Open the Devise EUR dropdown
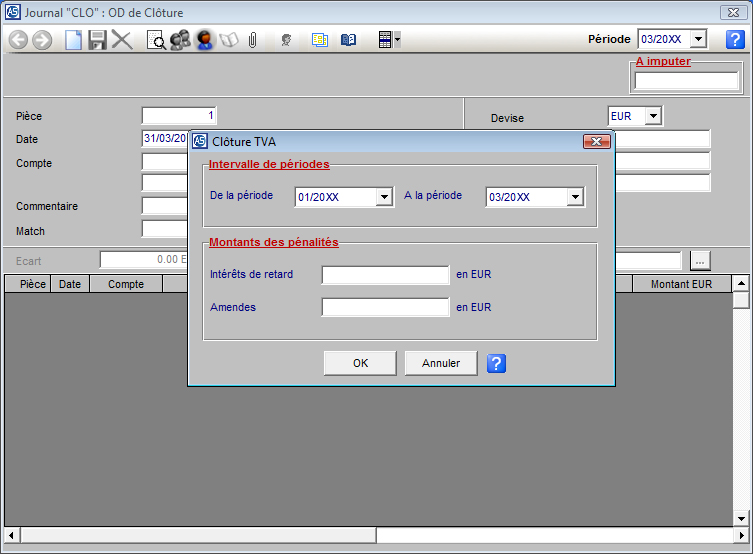 click(653, 116)
